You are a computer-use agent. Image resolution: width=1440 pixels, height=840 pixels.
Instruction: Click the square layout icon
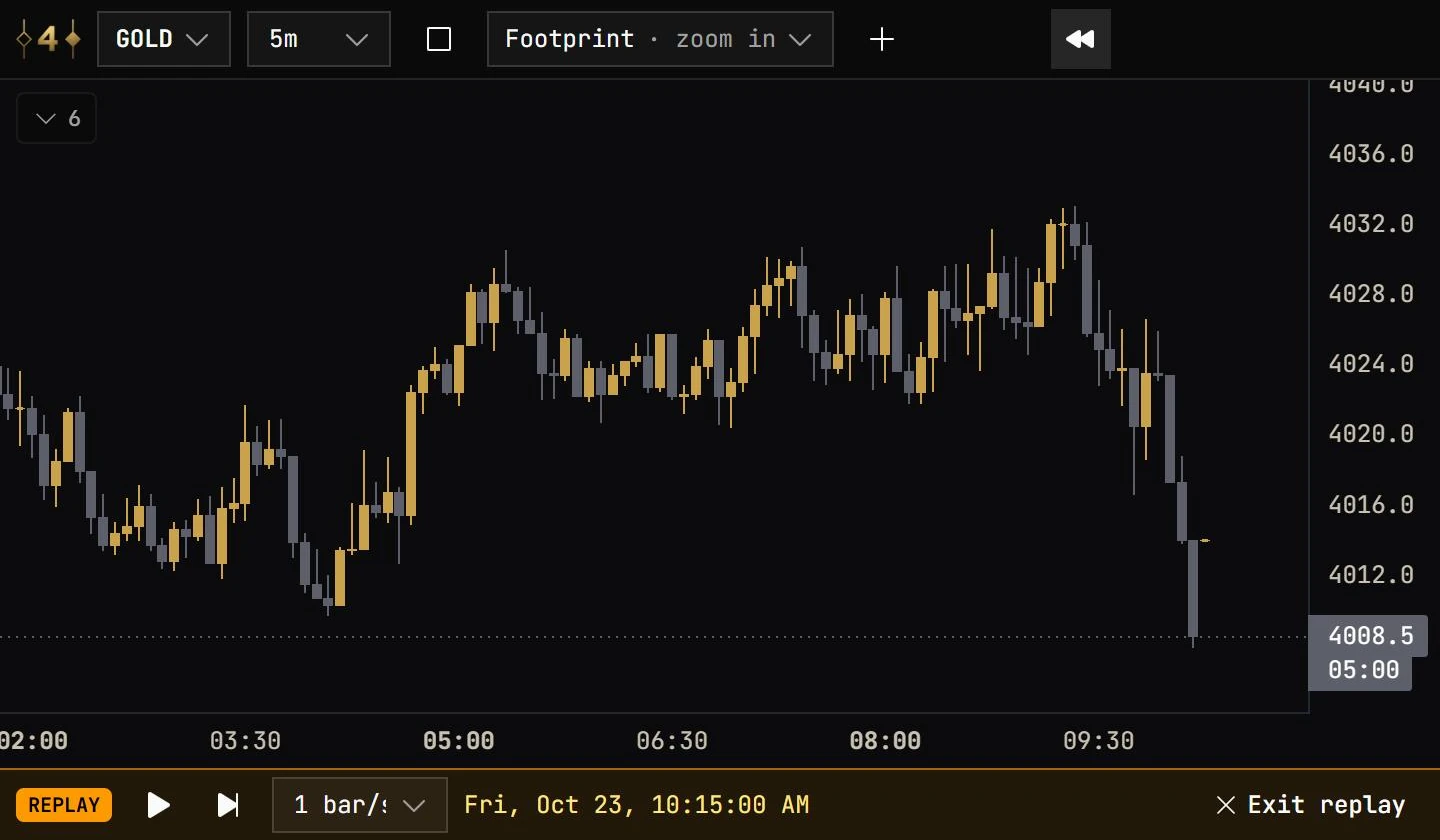(x=439, y=39)
